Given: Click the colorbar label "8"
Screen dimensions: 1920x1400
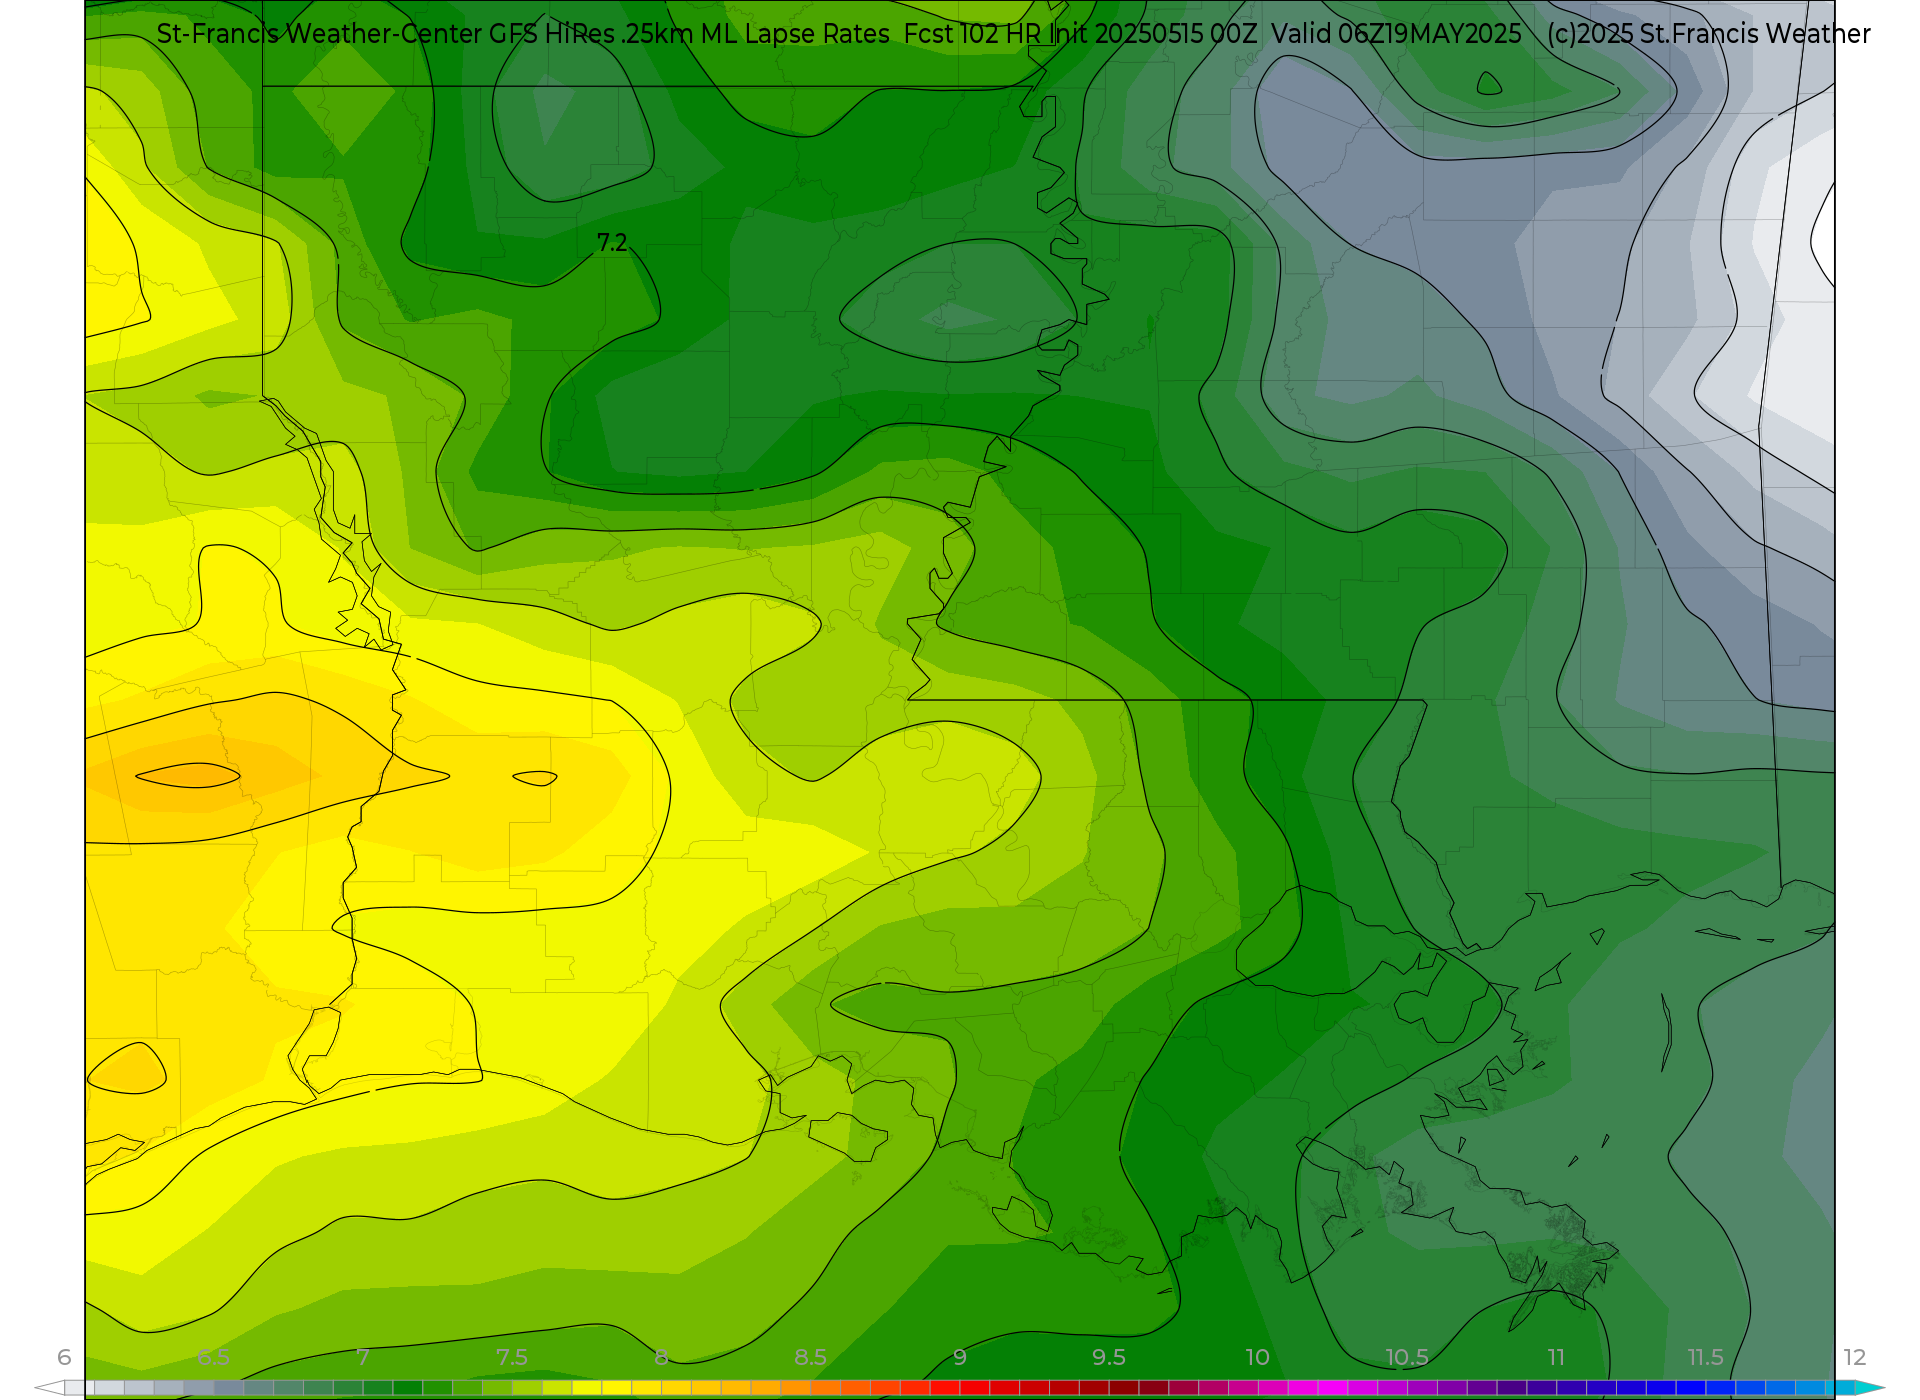Looking at the screenshot, I should pyautogui.click(x=661, y=1357).
